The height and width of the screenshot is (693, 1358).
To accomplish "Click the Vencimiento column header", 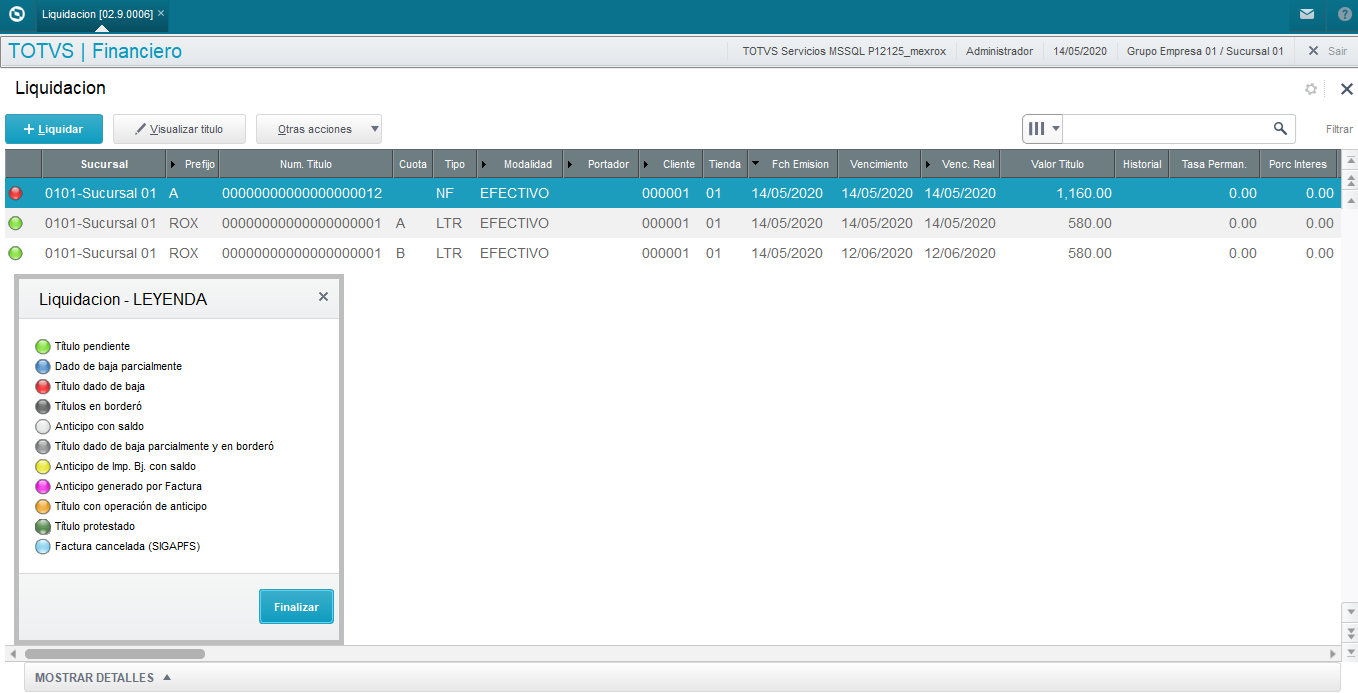I will tap(879, 164).
